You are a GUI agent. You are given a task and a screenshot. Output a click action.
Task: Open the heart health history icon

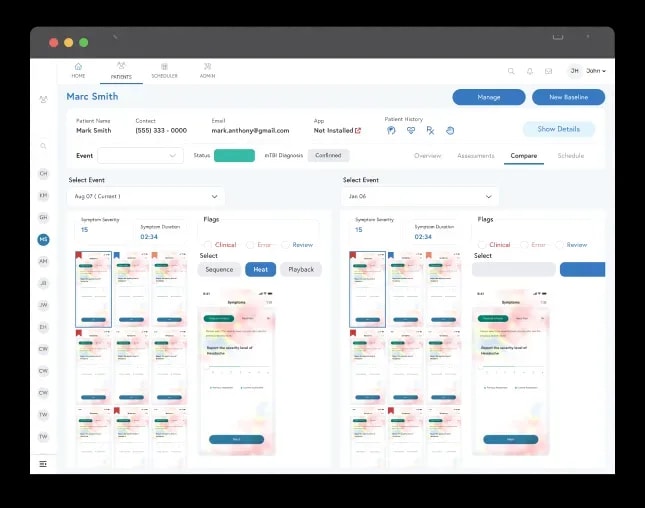pos(411,130)
